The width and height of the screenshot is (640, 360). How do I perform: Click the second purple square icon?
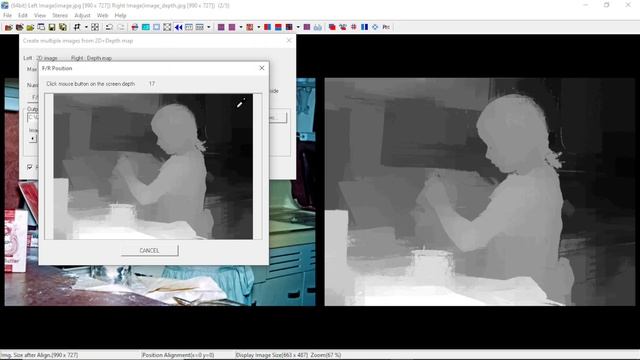pyautogui.click(x=232, y=27)
